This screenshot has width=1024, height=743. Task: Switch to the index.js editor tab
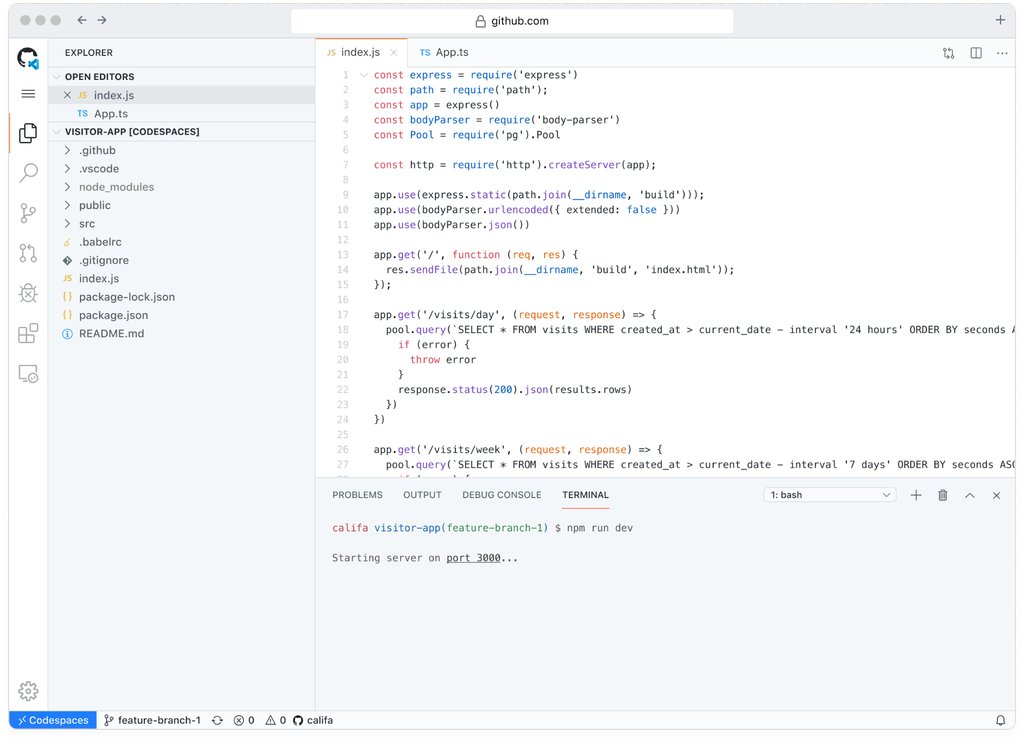point(360,52)
